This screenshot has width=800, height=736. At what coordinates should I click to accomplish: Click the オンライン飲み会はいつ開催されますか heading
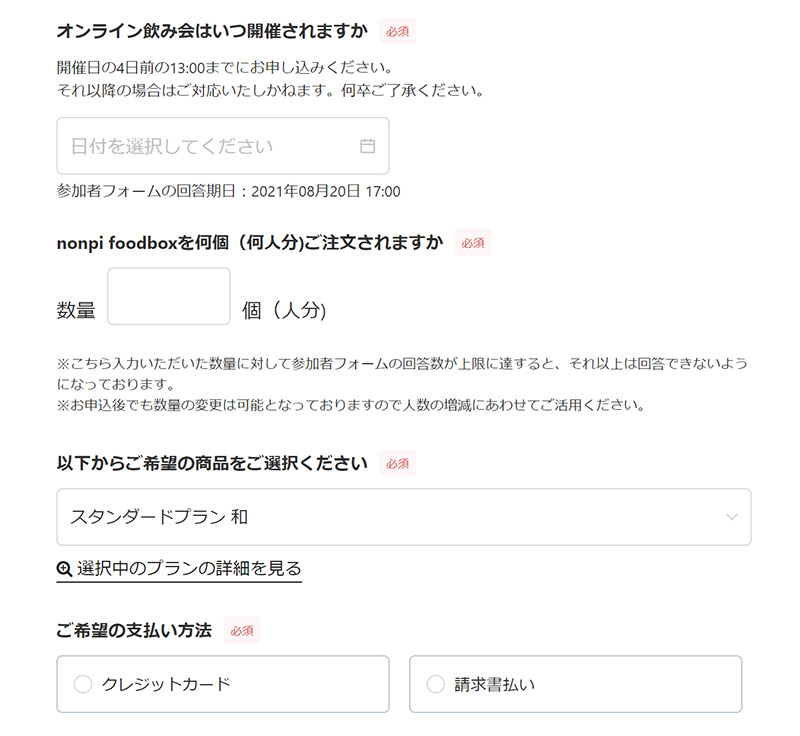(x=212, y=31)
